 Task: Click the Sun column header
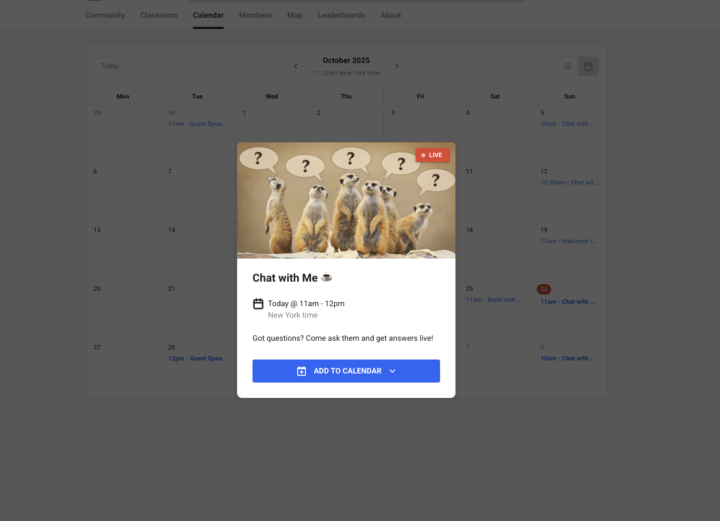point(569,96)
